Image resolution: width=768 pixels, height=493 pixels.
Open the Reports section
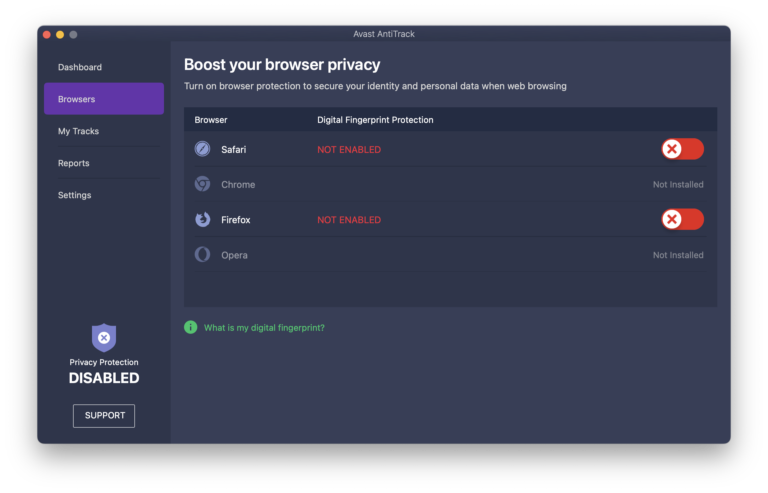tap(73, 163)
